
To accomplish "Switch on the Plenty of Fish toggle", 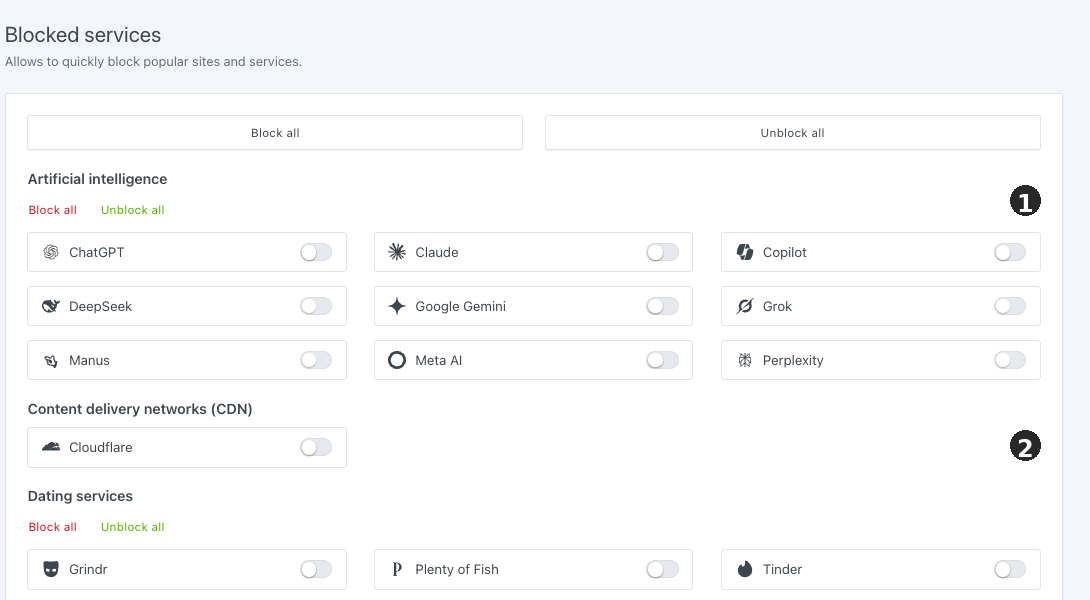I will coord(662,569).
